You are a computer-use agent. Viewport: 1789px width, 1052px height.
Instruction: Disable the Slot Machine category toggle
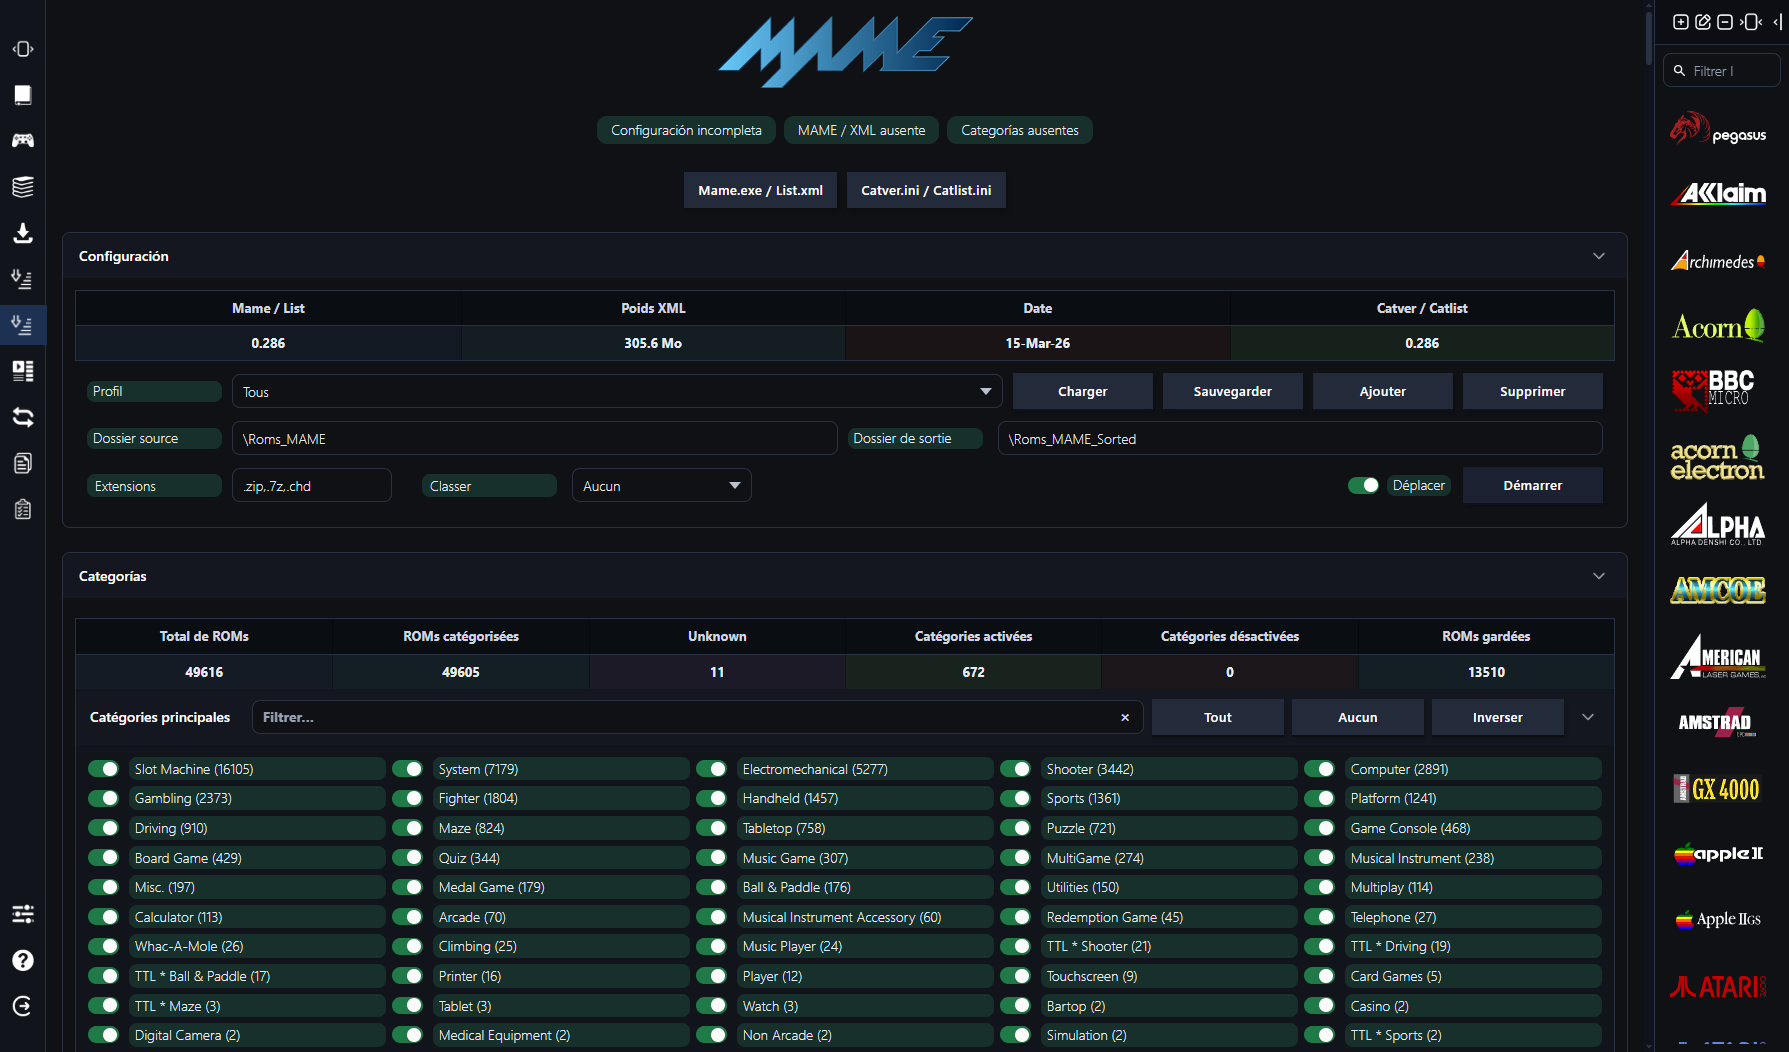[x=103, y=769]
